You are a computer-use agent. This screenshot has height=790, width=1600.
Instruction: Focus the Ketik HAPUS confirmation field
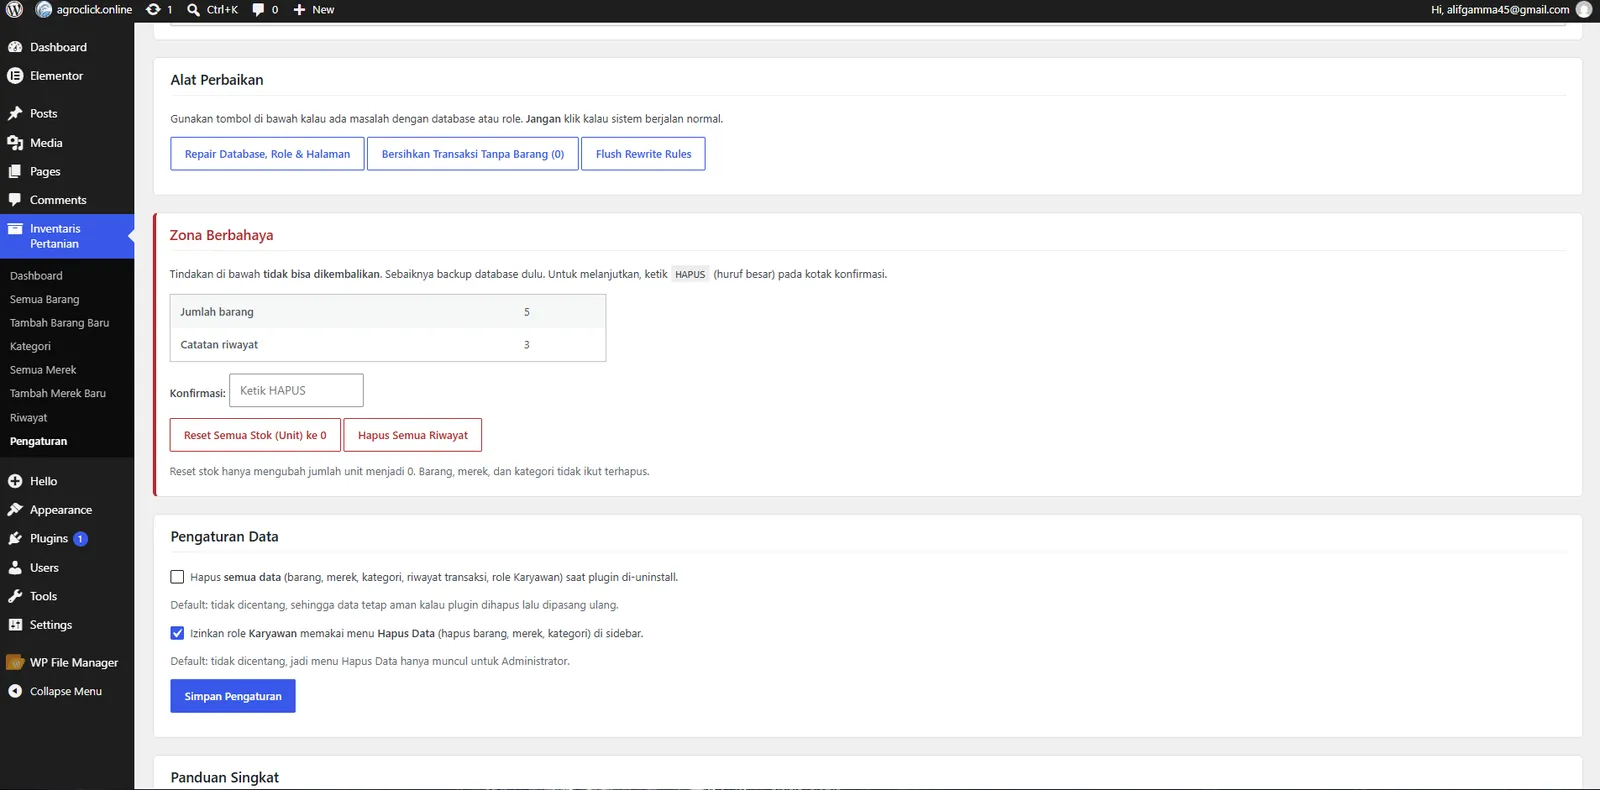coord(296,390)
